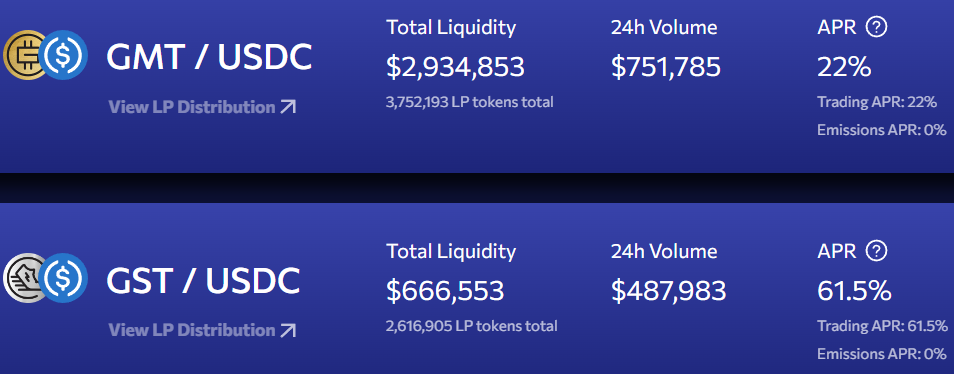Image resolution: width=954 pixels, height=374 pixels.
Task: Open APR help icon for GMT pool
Action: [876, 27]
